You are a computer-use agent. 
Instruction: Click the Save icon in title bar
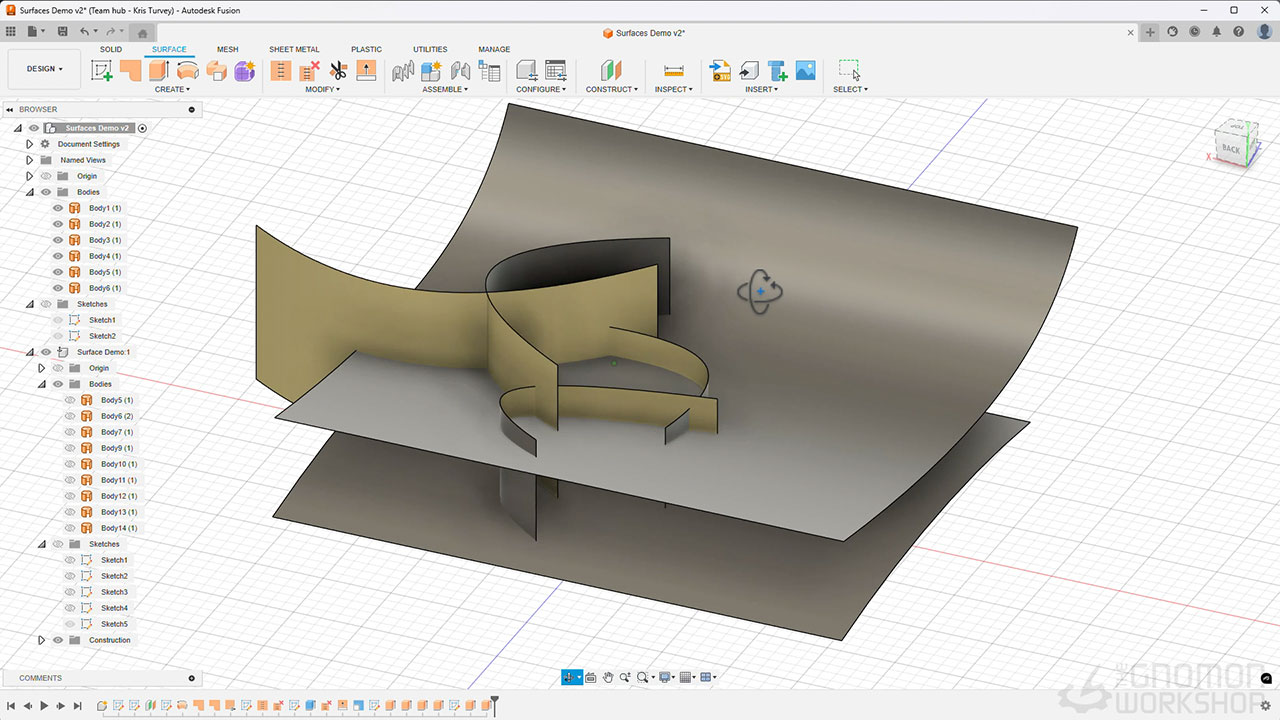[x=62, y=32]
